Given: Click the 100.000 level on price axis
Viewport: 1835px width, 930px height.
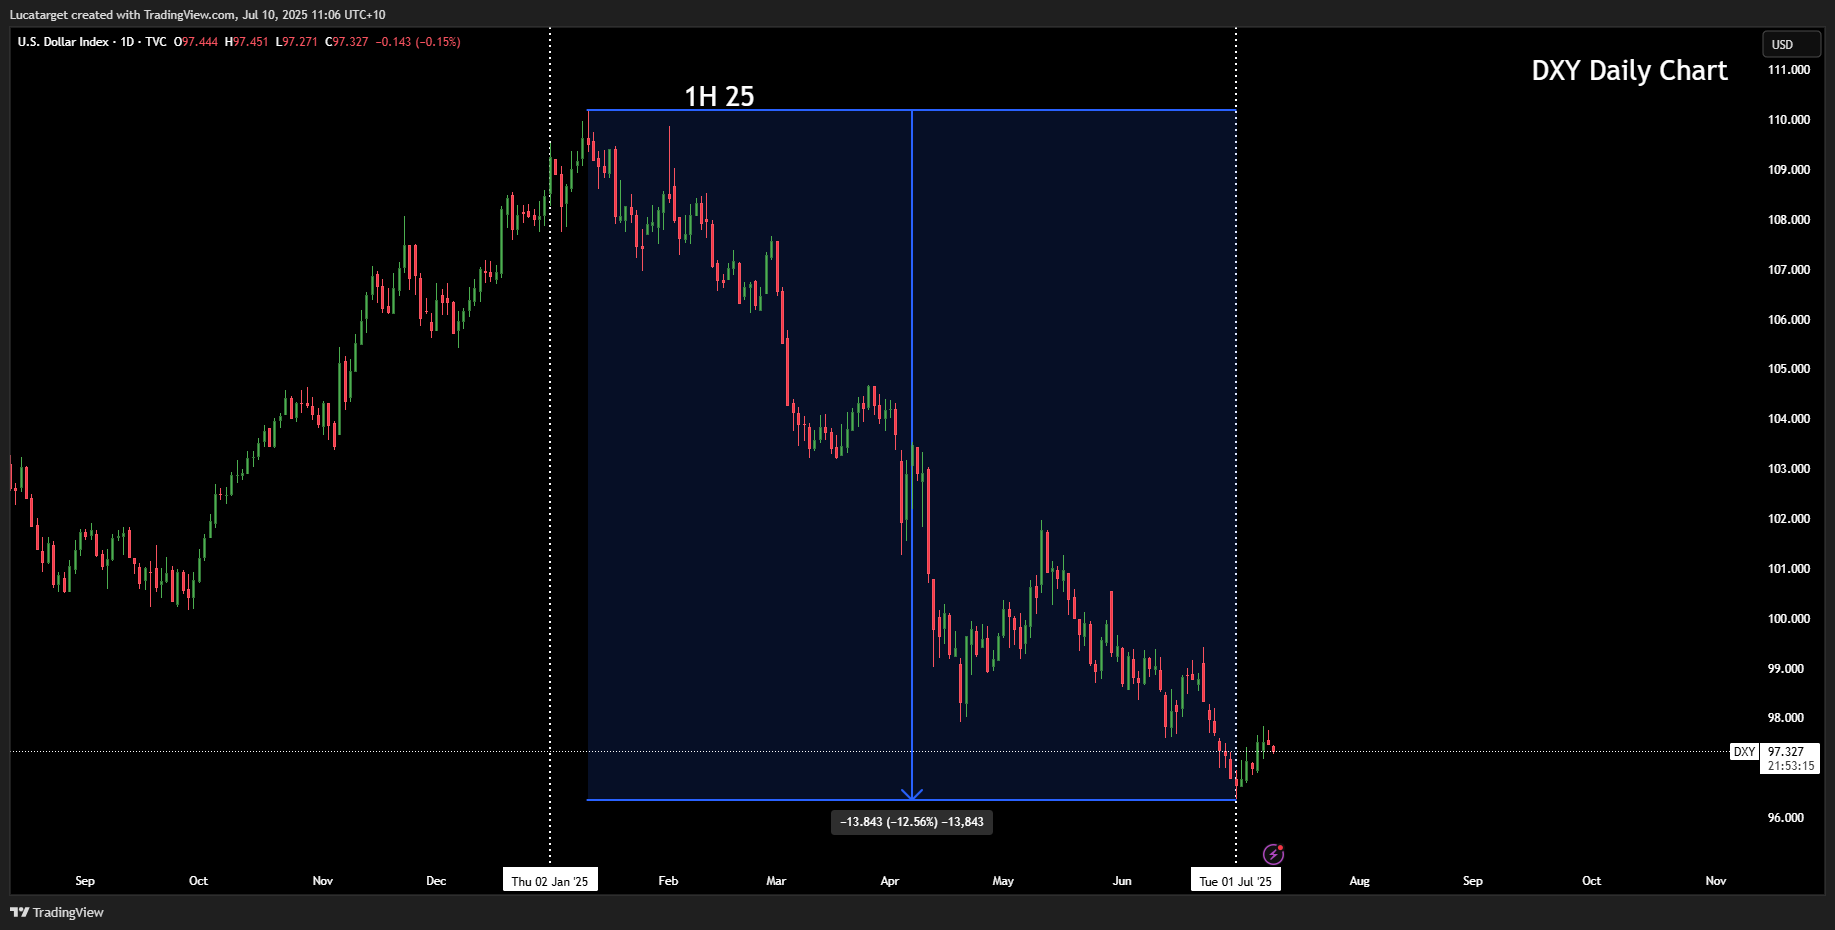Looking at the screenshot, I should 1788,619.
